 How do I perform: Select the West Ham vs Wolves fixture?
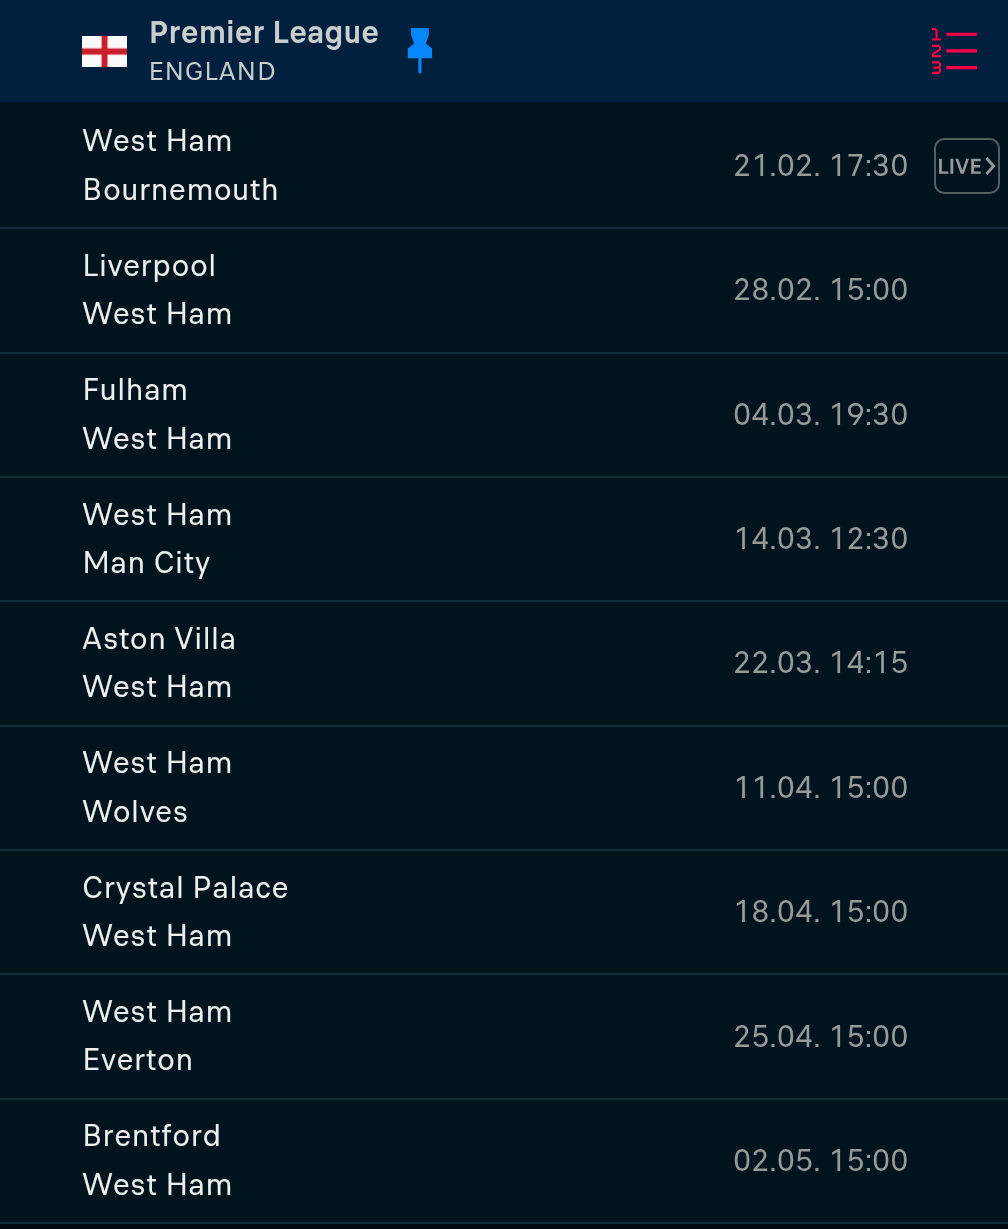(504, 787)
